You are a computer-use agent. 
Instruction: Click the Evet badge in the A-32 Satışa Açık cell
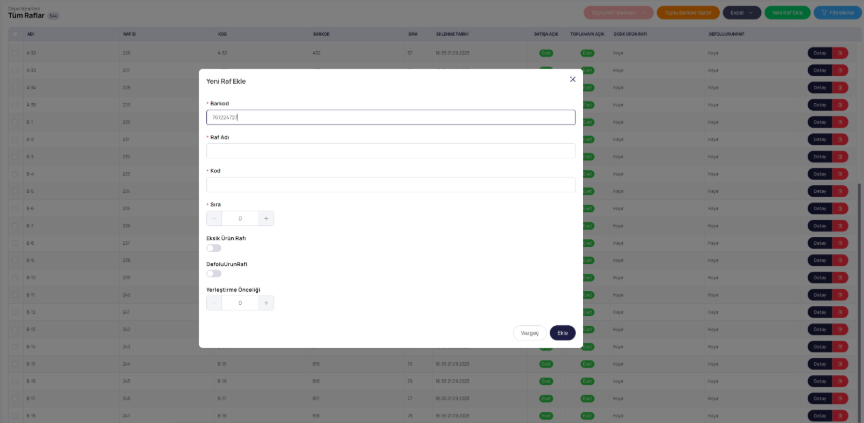click(546, 53)
